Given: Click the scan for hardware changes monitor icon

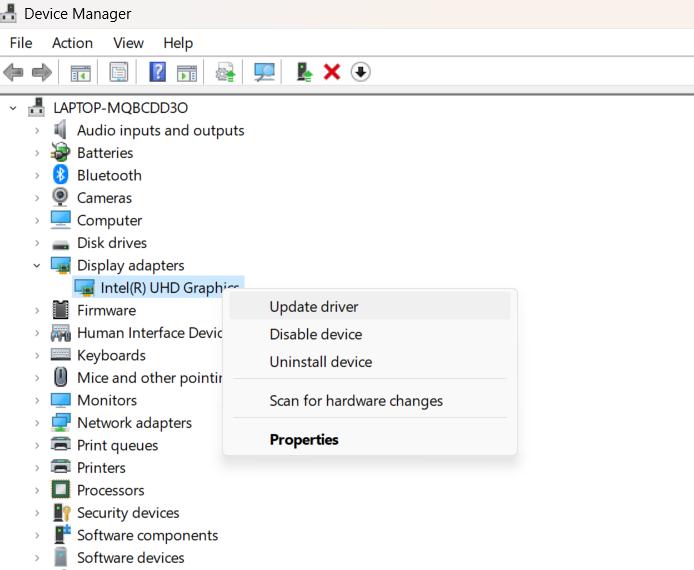Looking at the screenshot, I should click(264, 72).
